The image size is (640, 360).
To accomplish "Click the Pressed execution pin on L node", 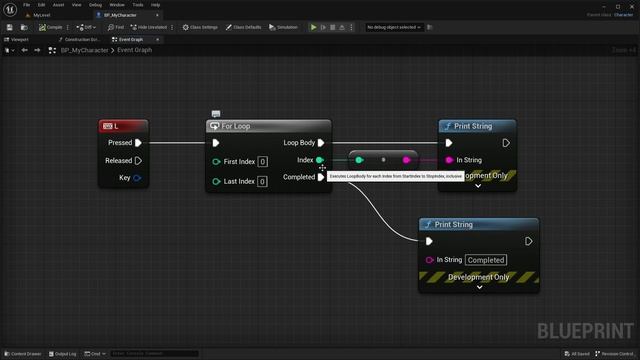I will [x=138, y=143].
